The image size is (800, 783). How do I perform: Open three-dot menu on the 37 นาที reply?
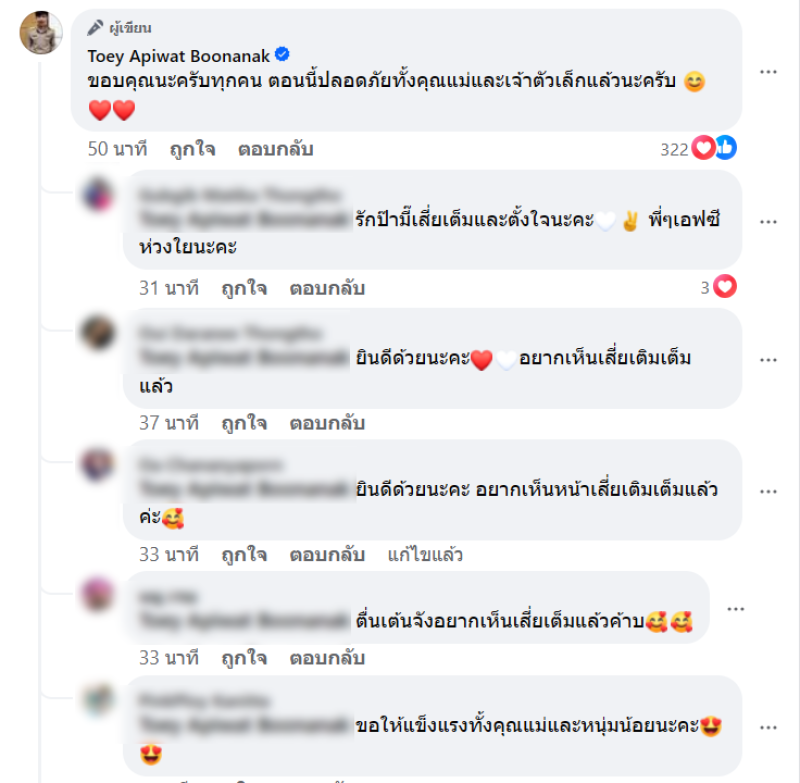[x=768, y=360]
